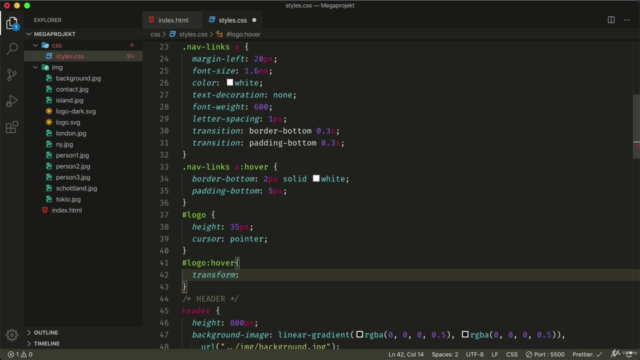Open island.jpg in the file tree
640x360 pixels.
69,100
